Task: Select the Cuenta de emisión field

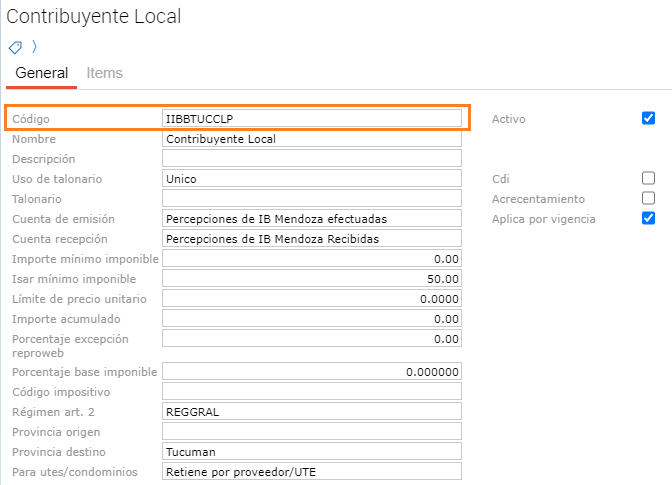Action: click(x=312, y=218)
